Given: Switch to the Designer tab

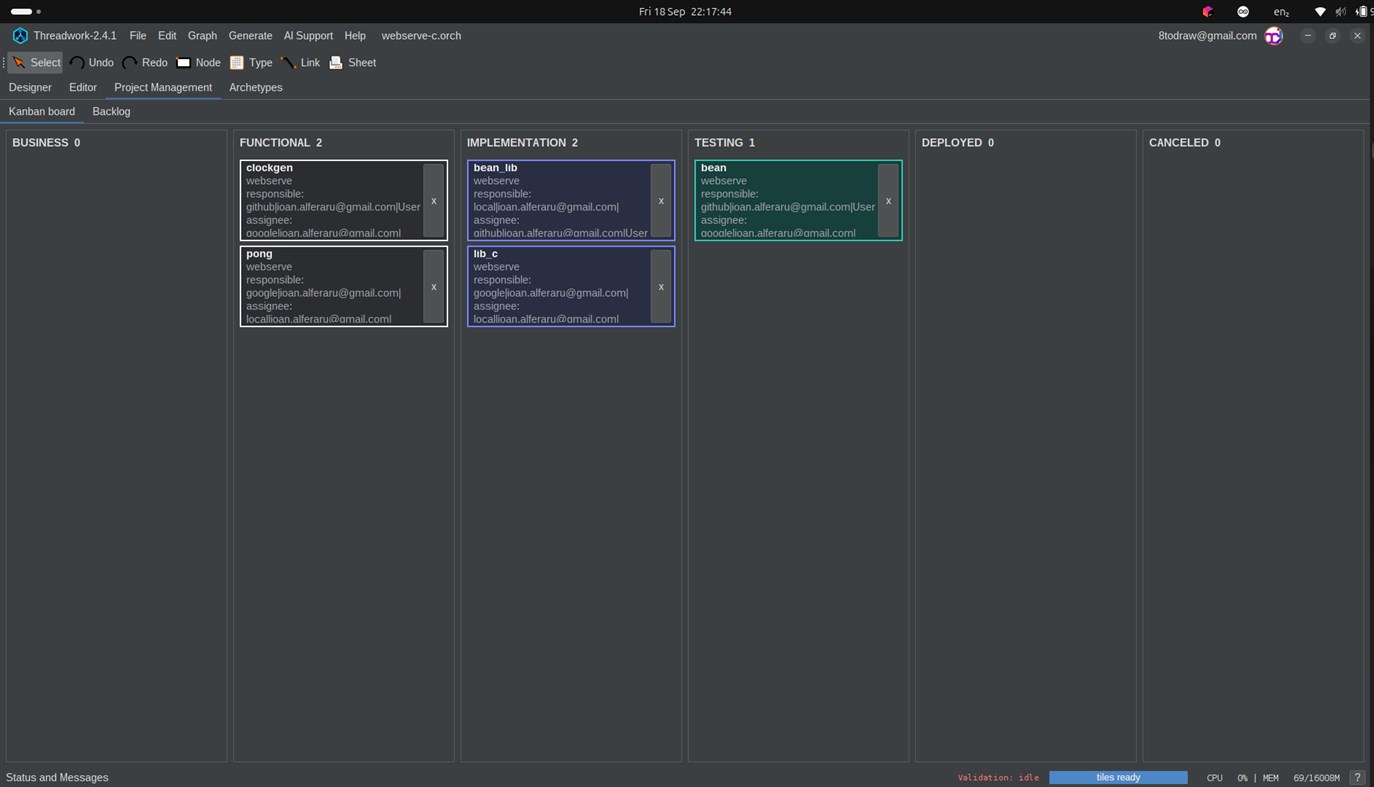Looking at the screenshot, I should pyautogui.click(x=30, y=88).
